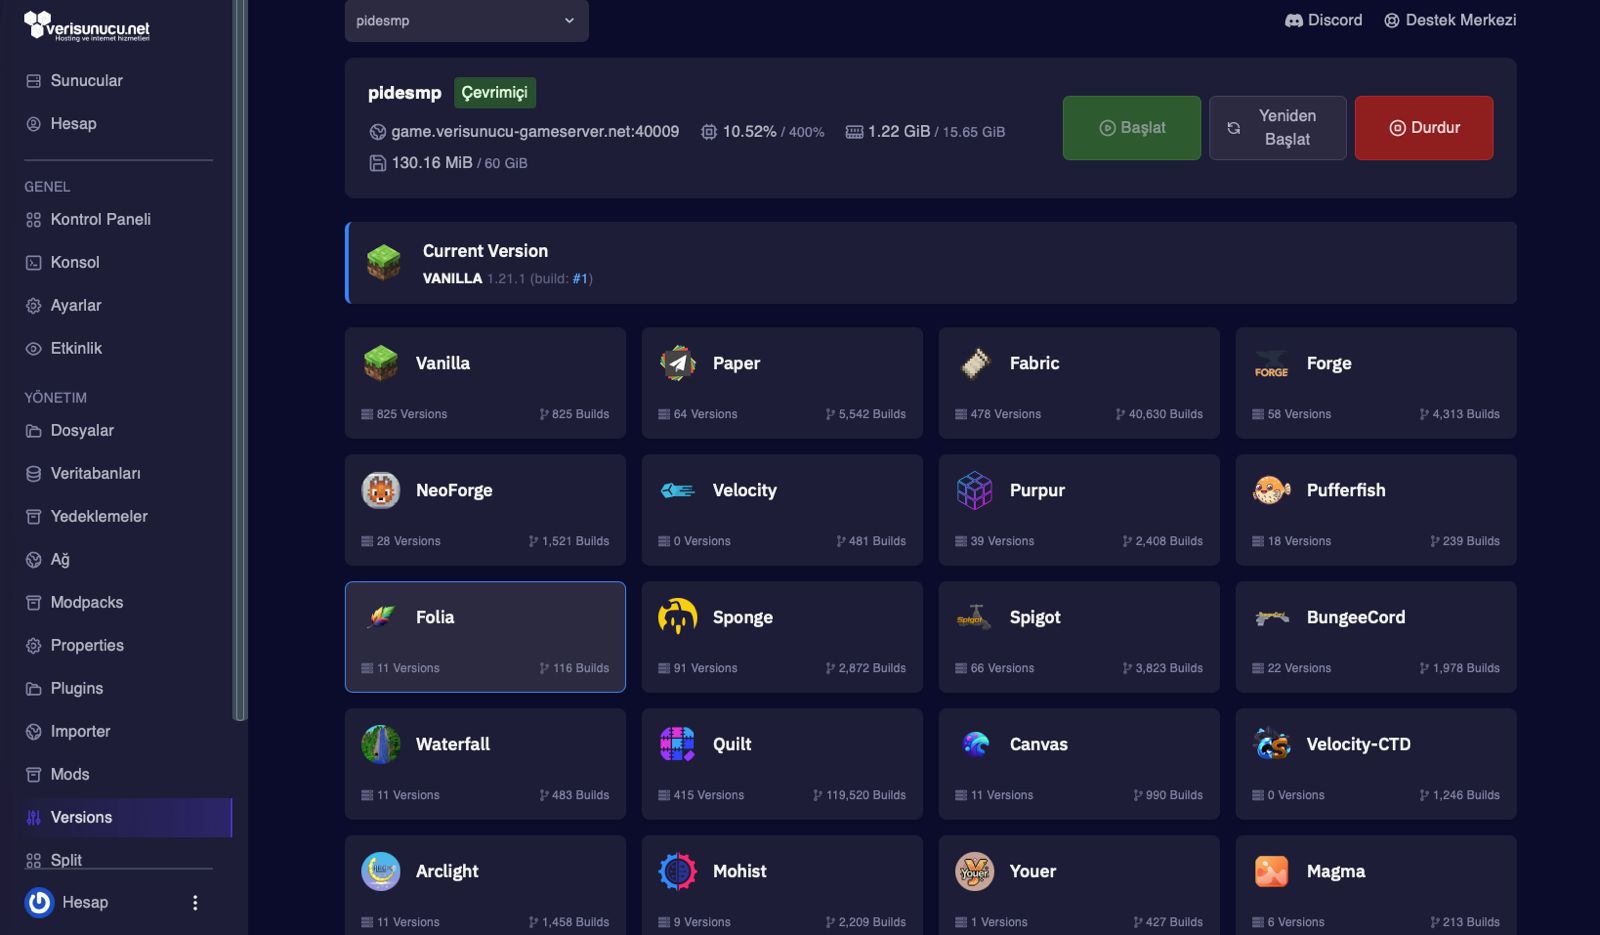Click the Youer icon
This screenshot has width=1600, height=935.
click(975, 871)
